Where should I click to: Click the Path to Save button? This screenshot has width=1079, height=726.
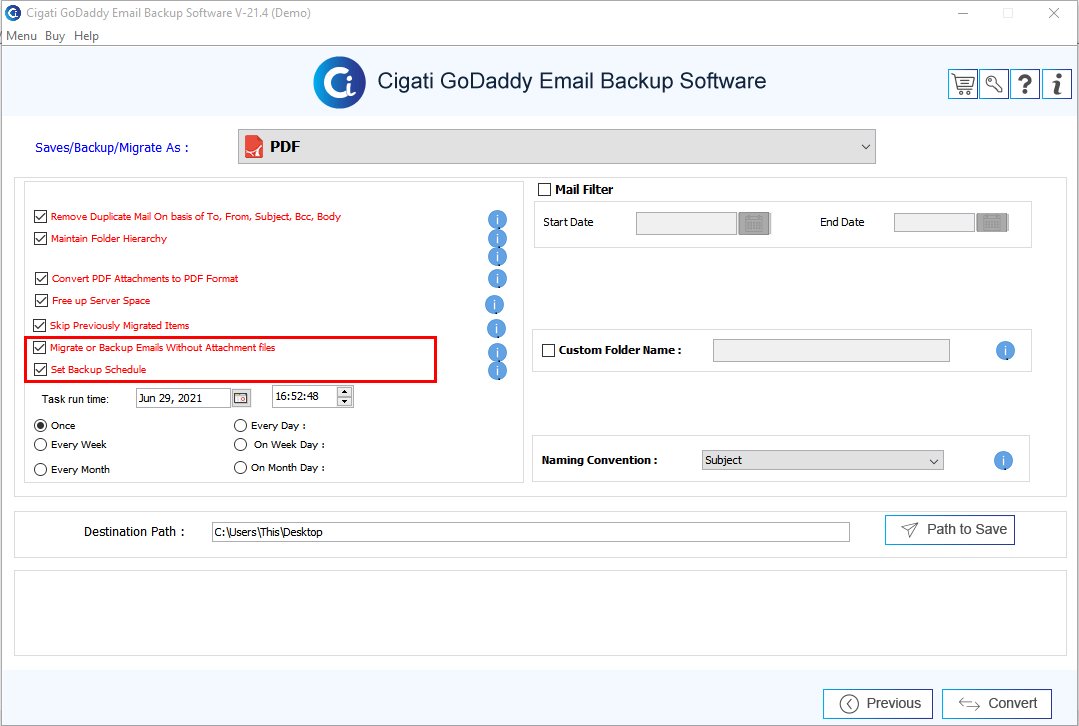[x=950, y=530]
